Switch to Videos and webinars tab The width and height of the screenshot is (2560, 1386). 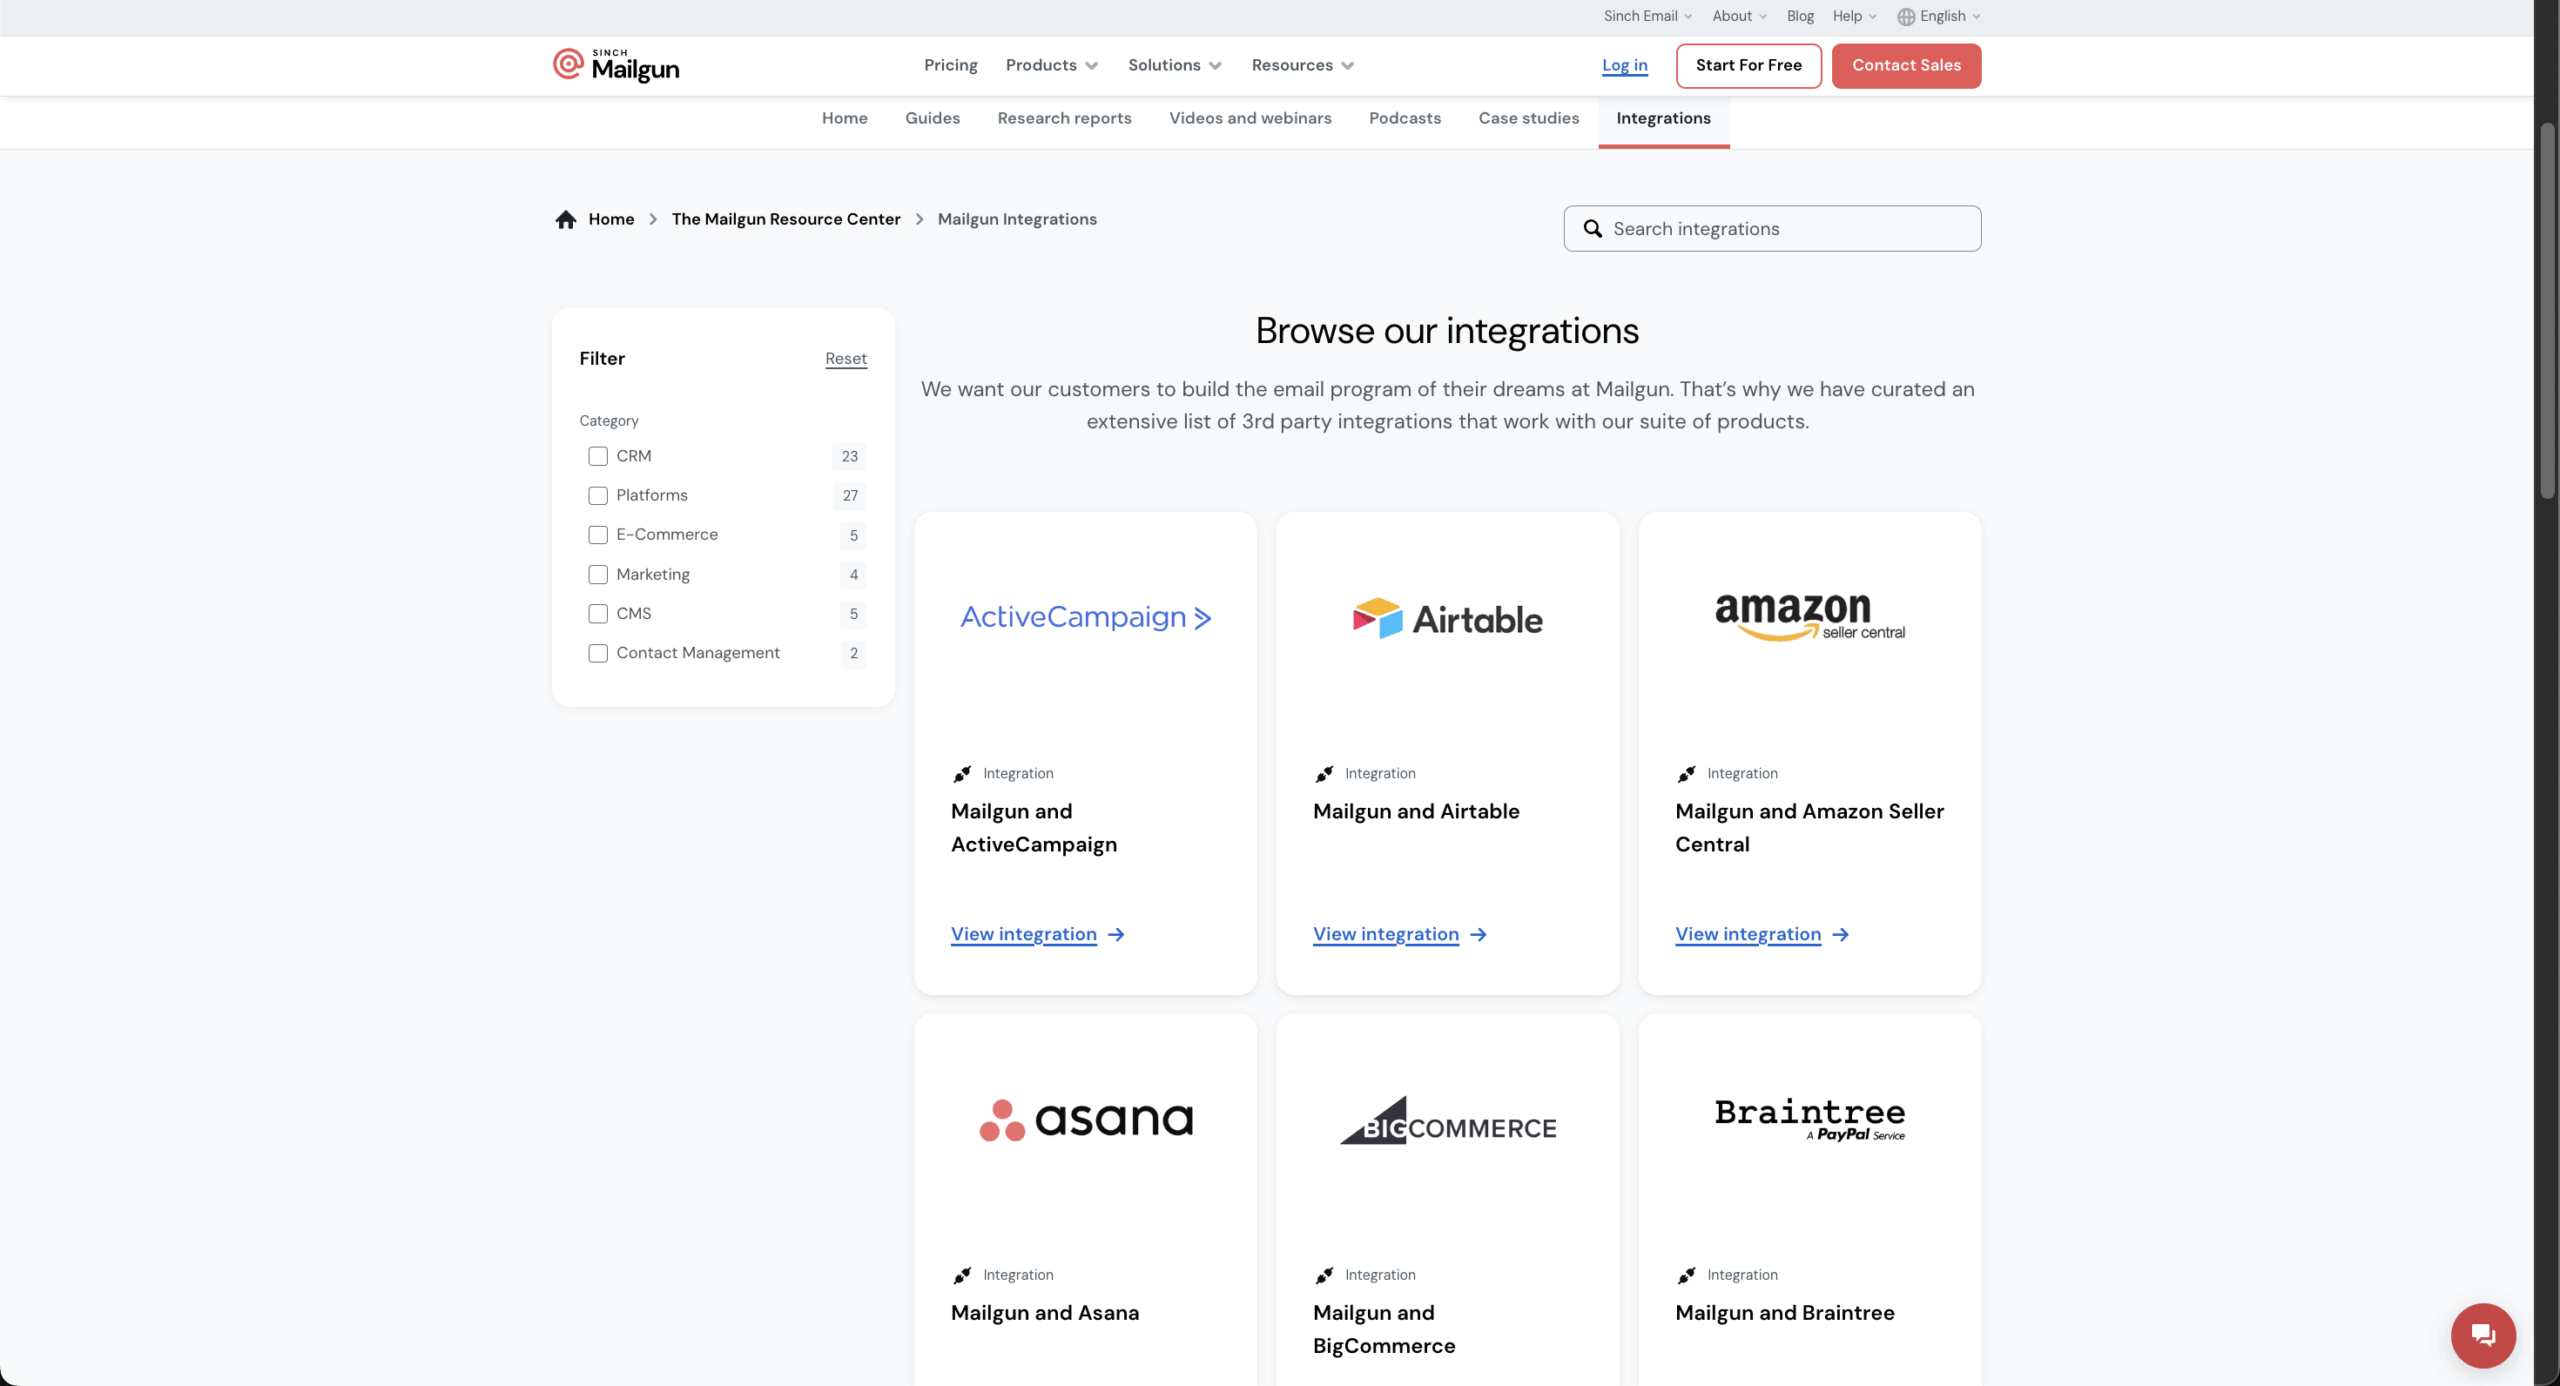pyautogui.click(x=1250, y=119)
